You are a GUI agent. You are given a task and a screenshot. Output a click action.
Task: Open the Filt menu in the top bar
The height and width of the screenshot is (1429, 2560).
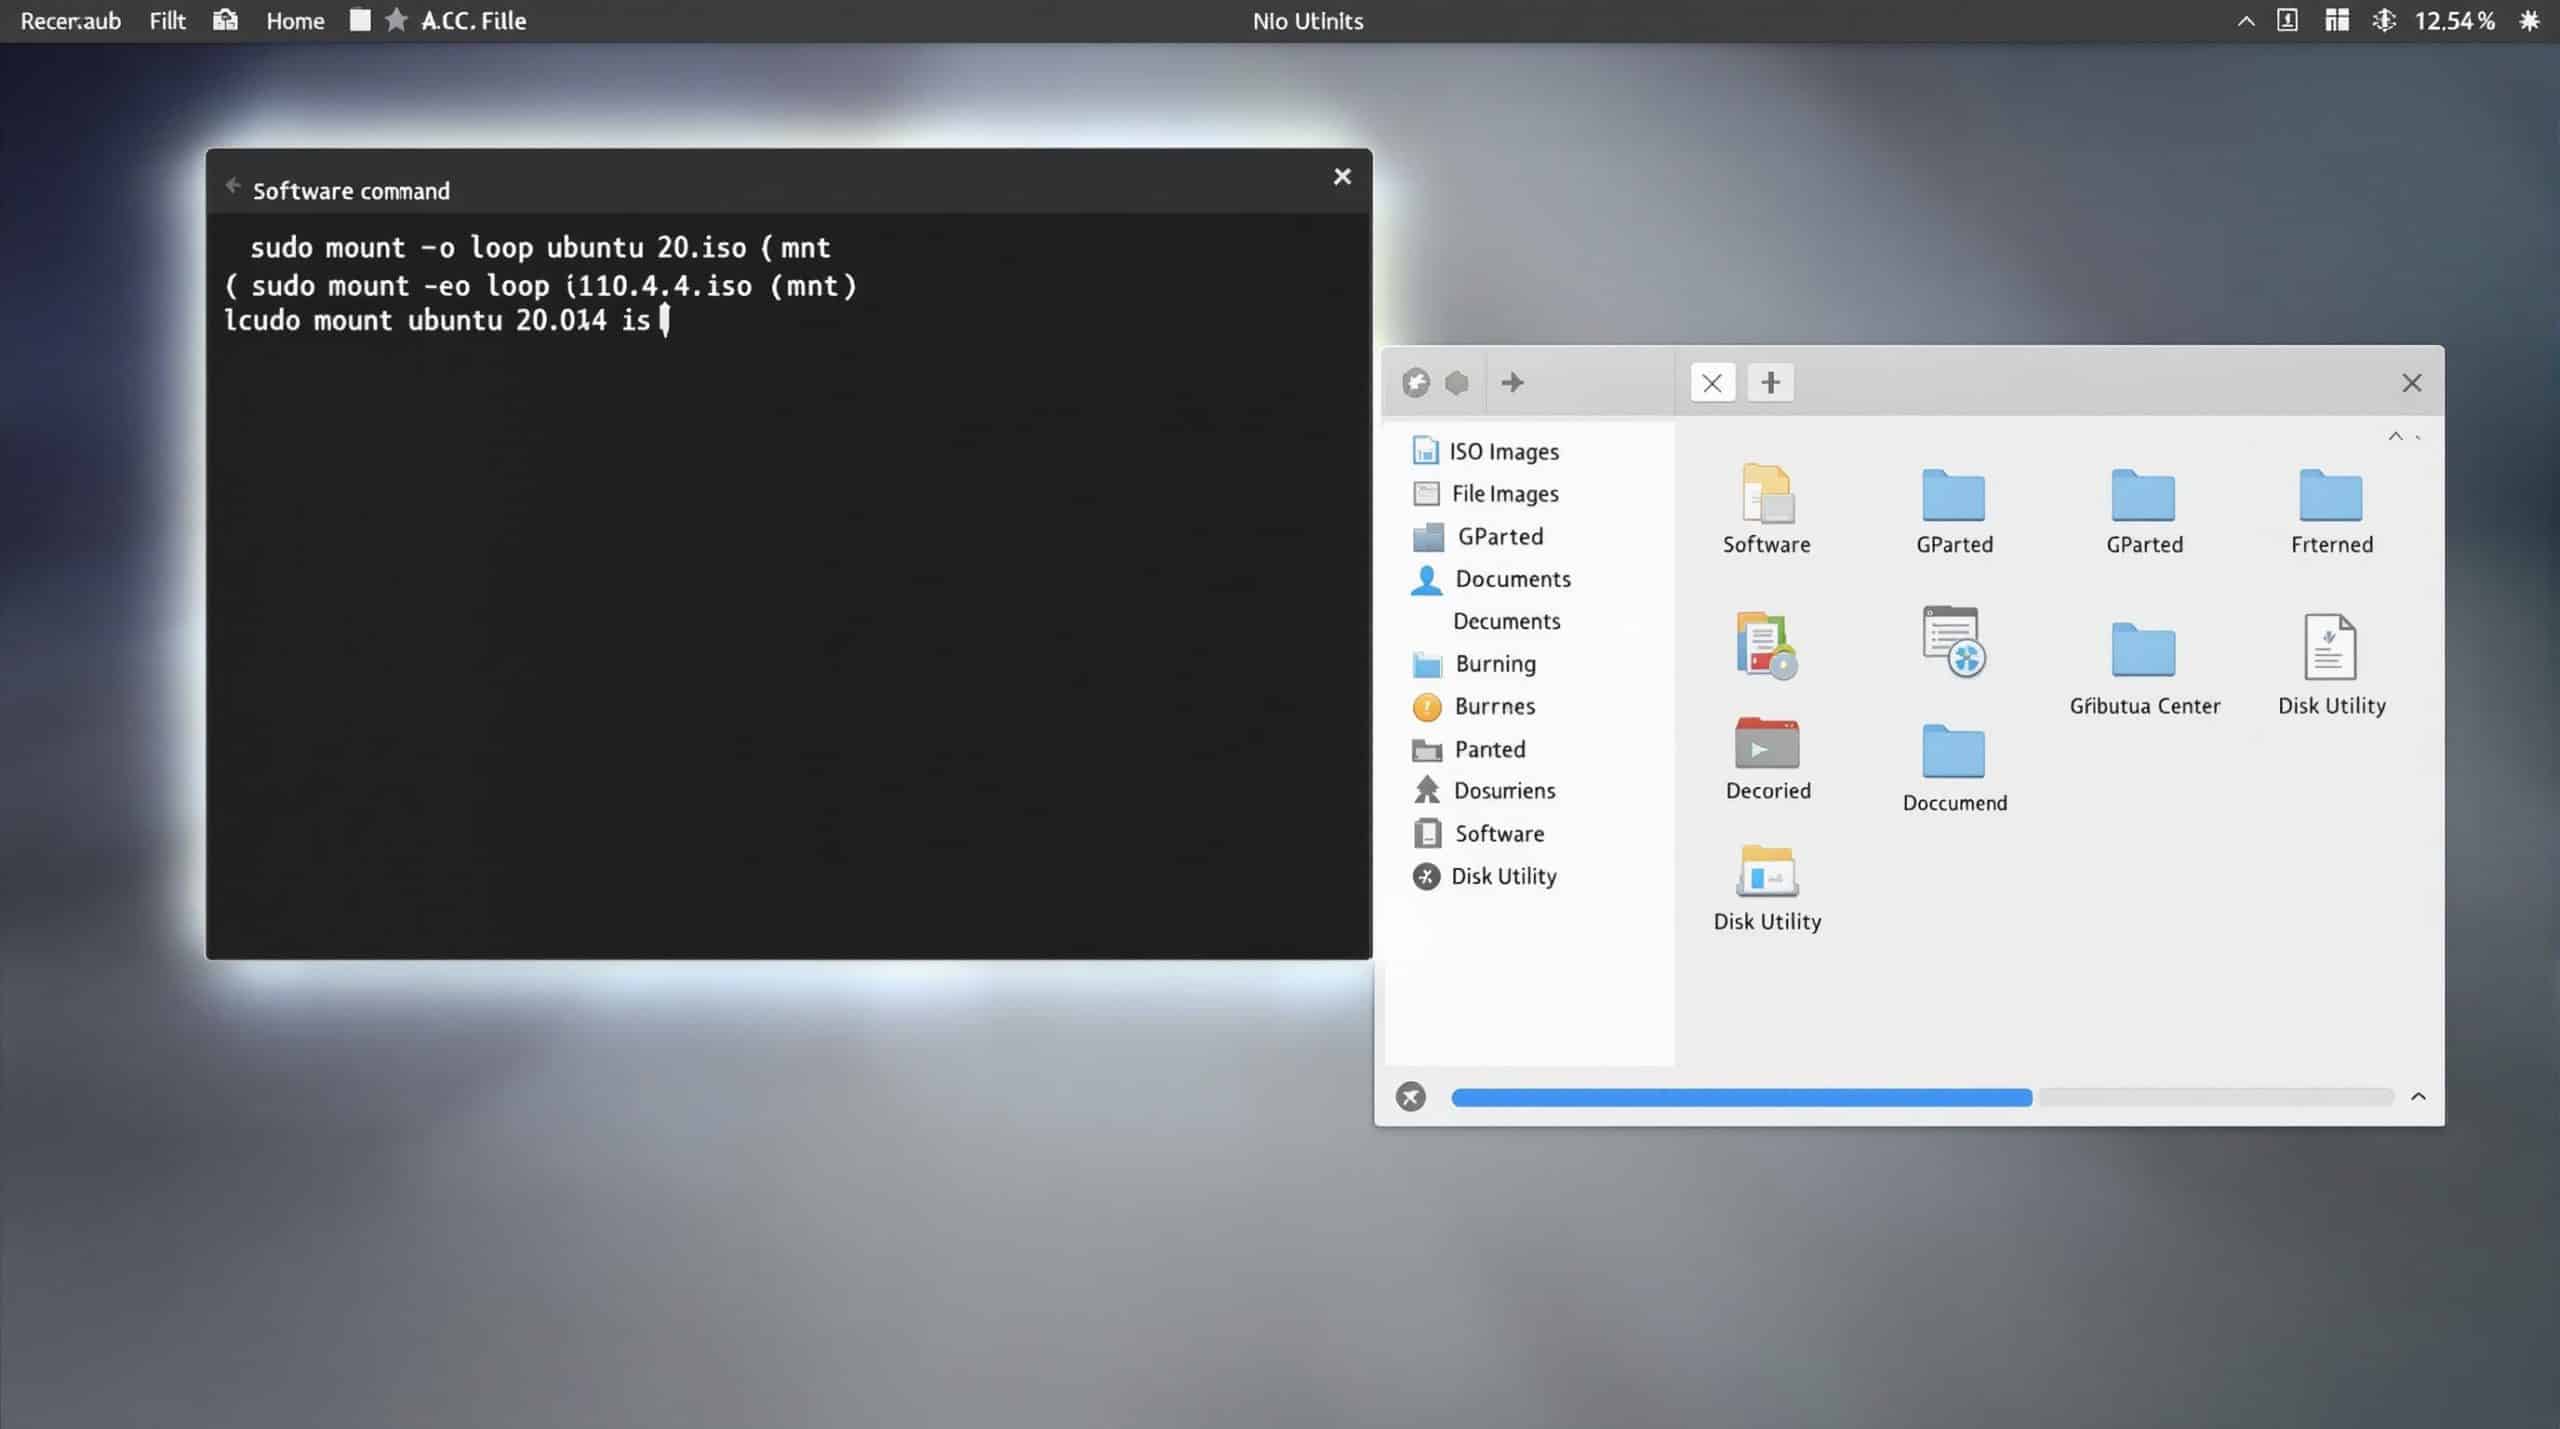click(167, 20)
